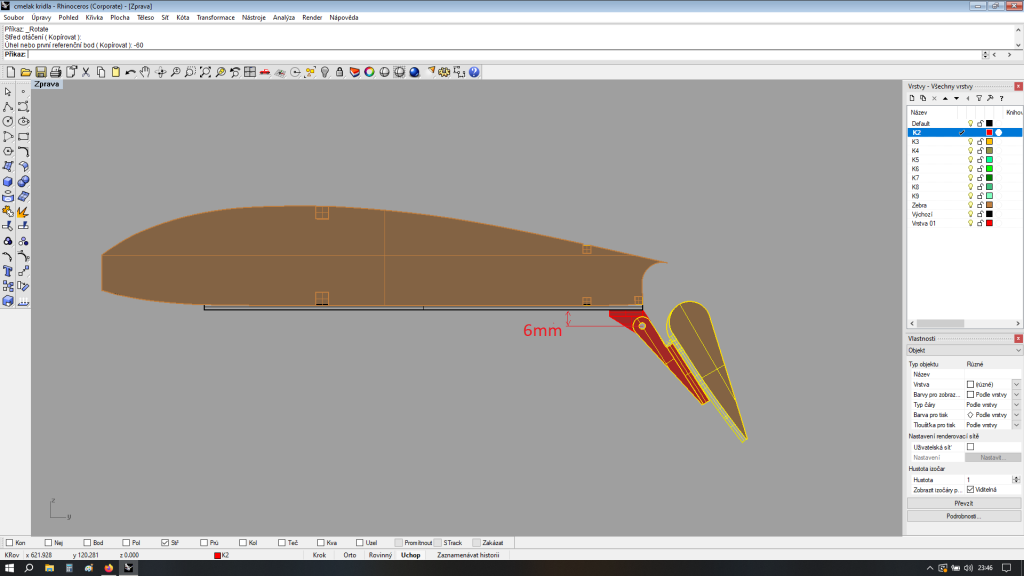Screen dimensions: 1024x576
Task: Open the Křivka menu
Action: (x=94, y=17)
